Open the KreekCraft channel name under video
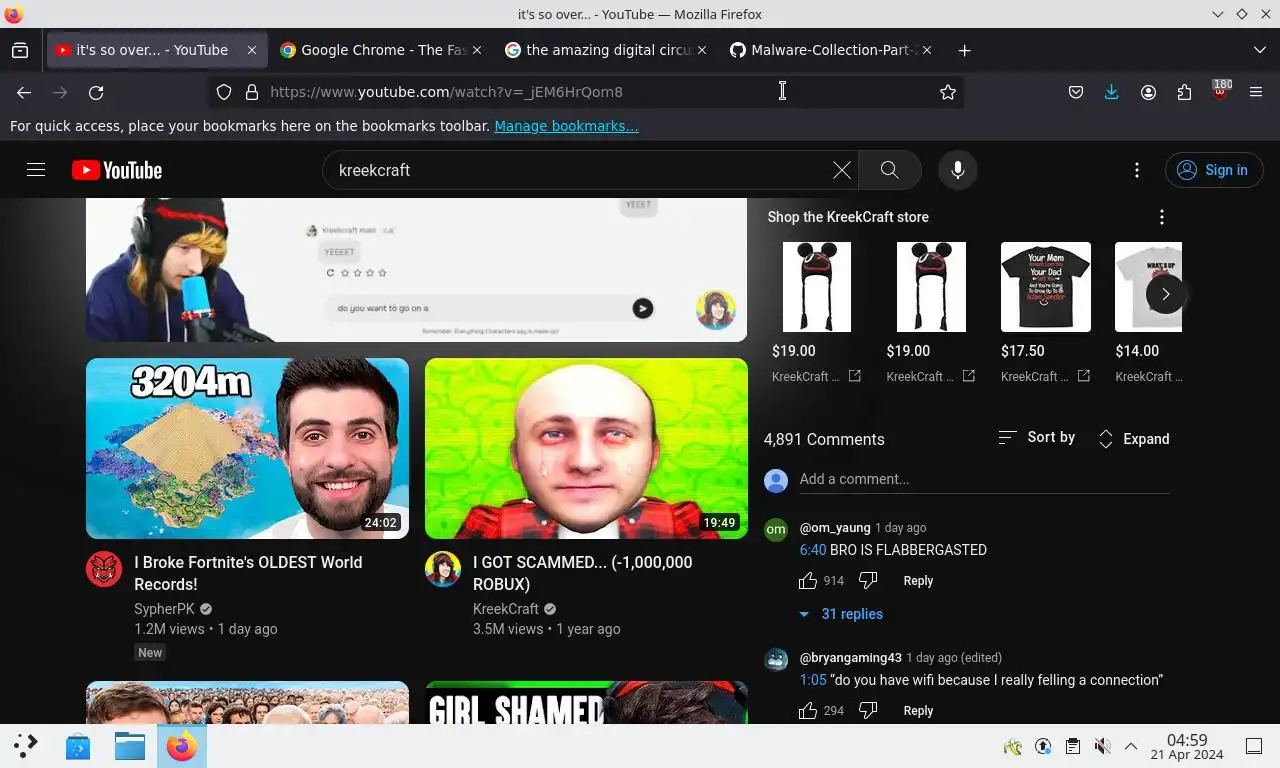The image size is (1280, 768). [506, 609]
